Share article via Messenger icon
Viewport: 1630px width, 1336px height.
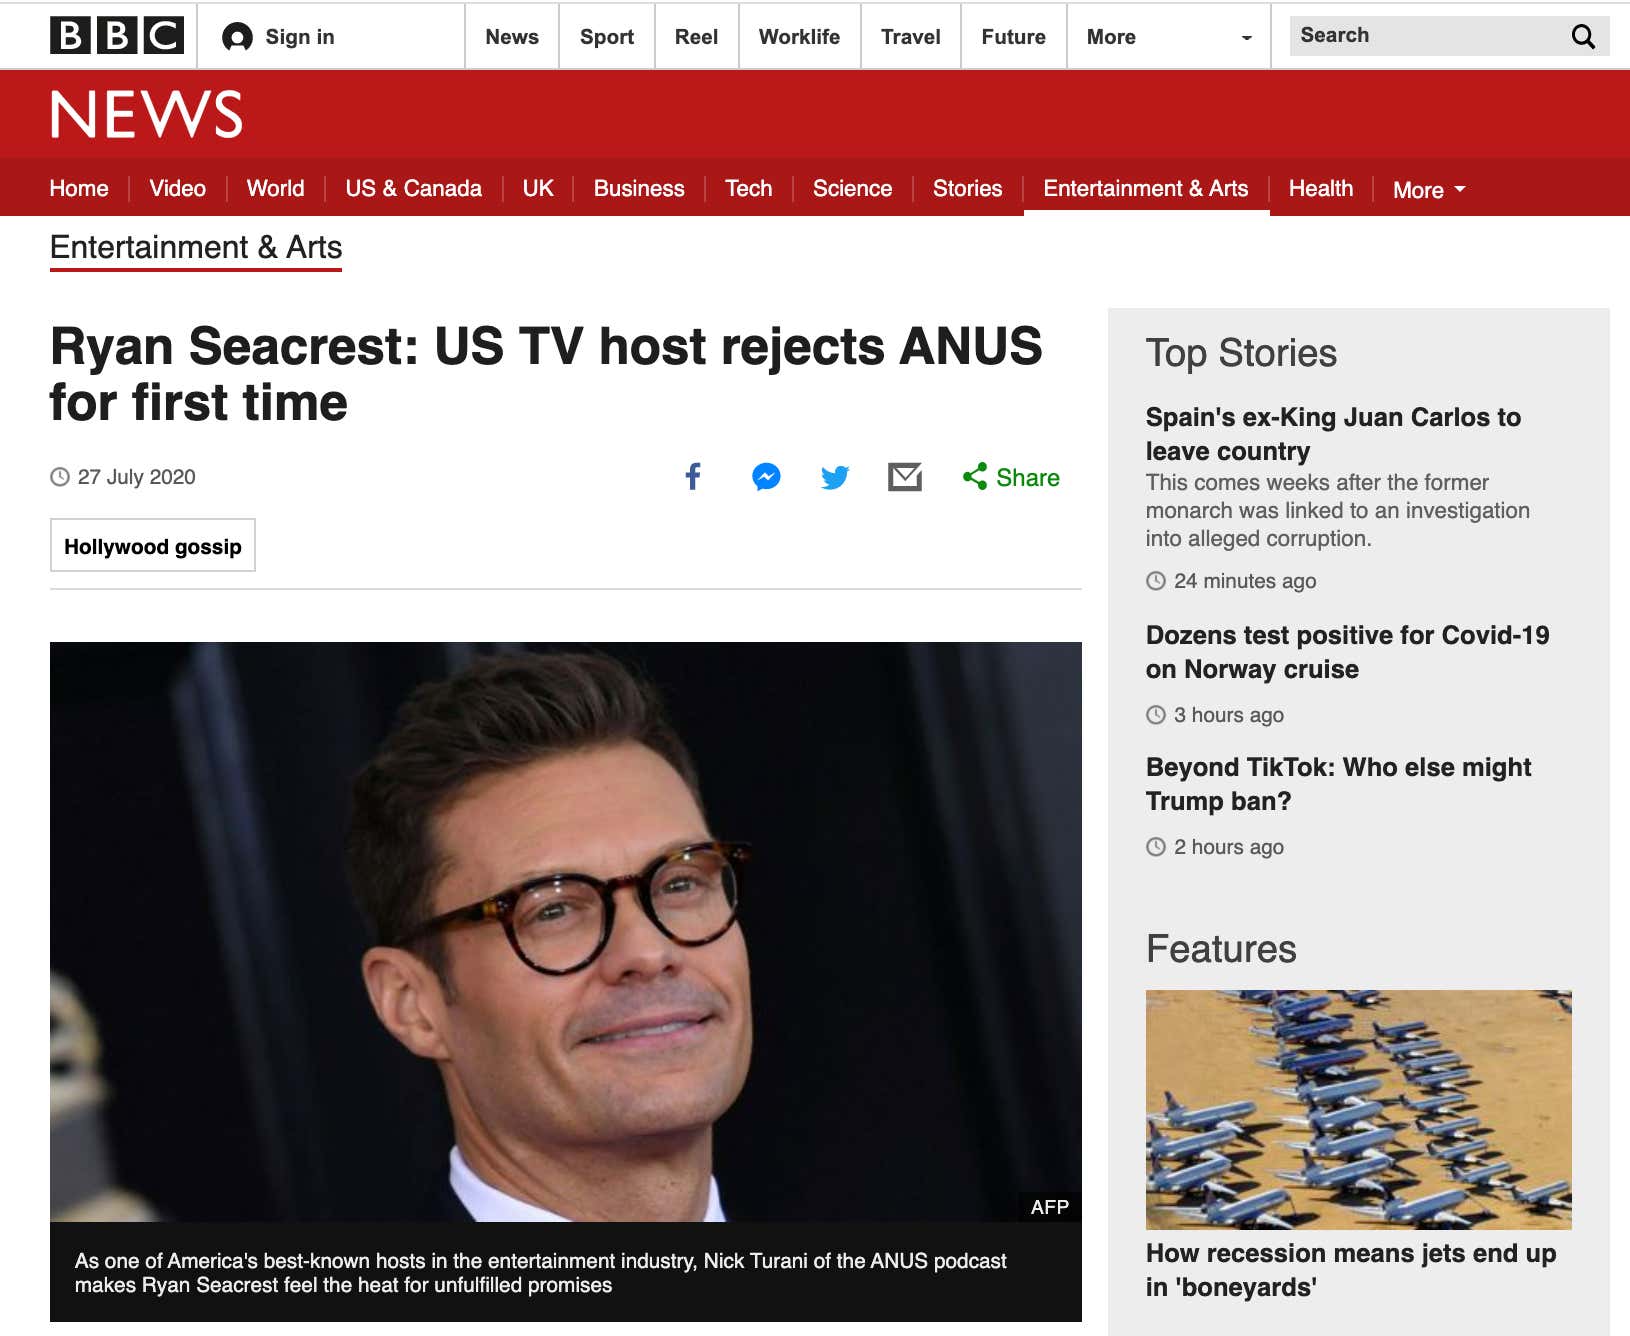[x=766, y=477]
